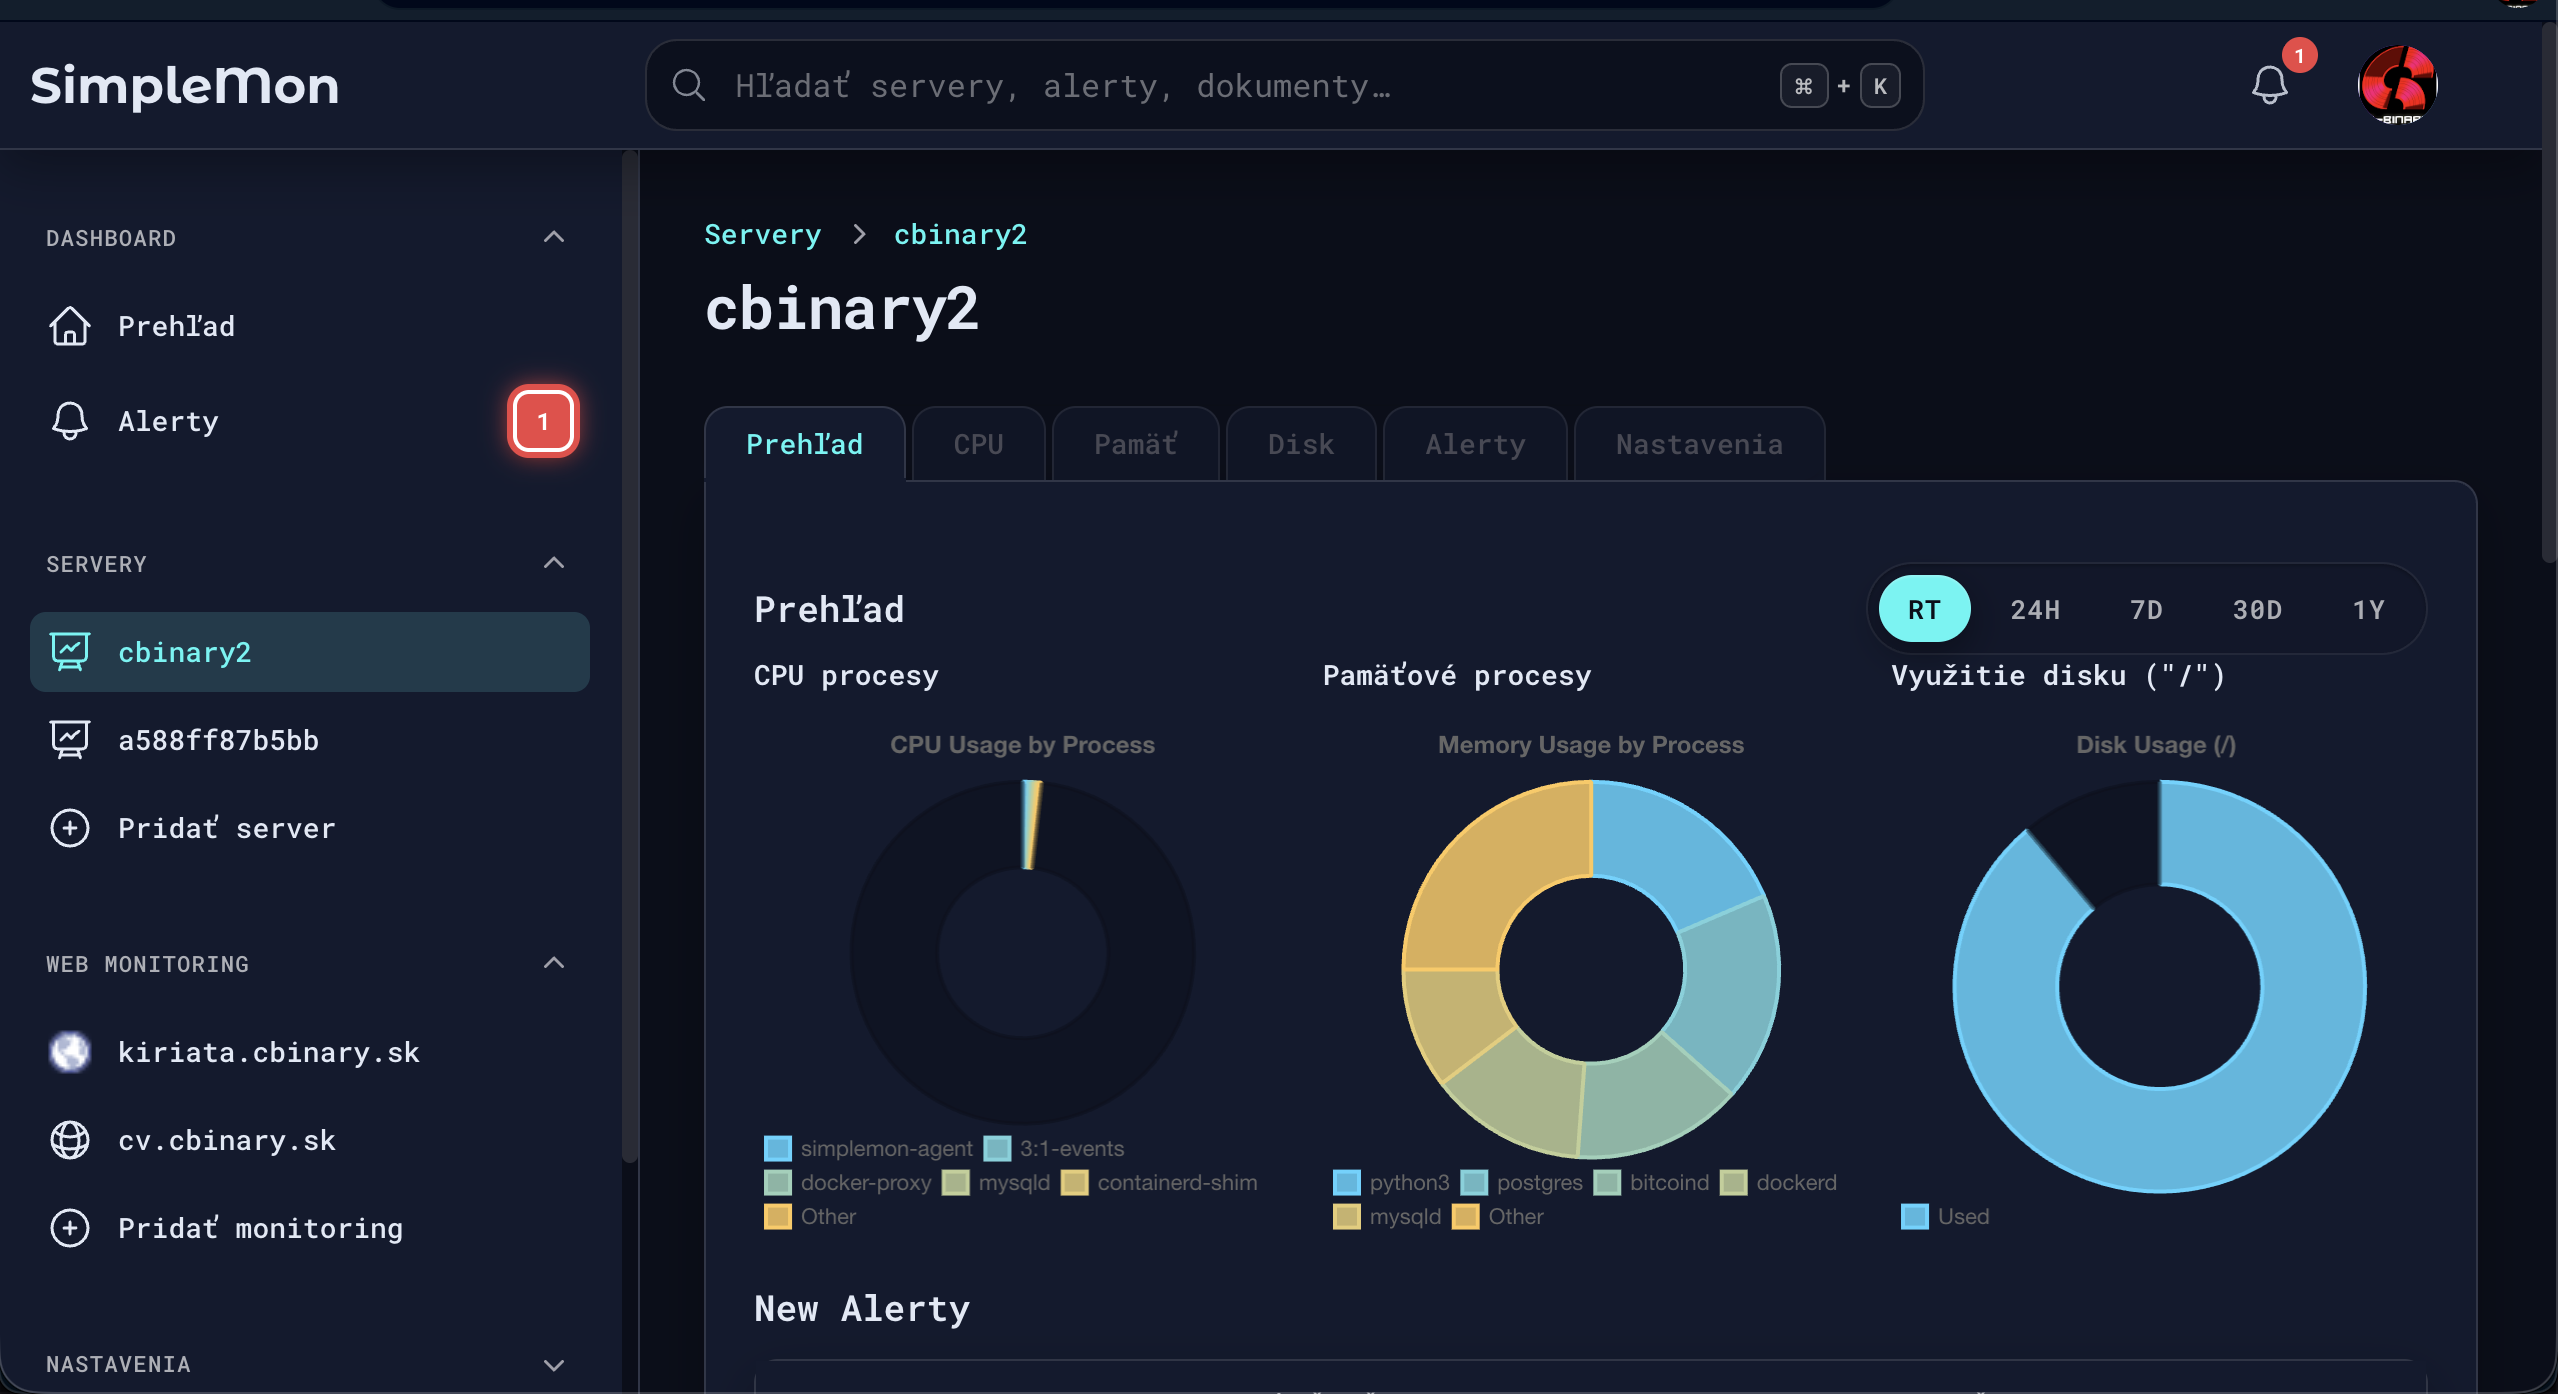Click the Servery breadcrumb link

(x=762, y=235)
